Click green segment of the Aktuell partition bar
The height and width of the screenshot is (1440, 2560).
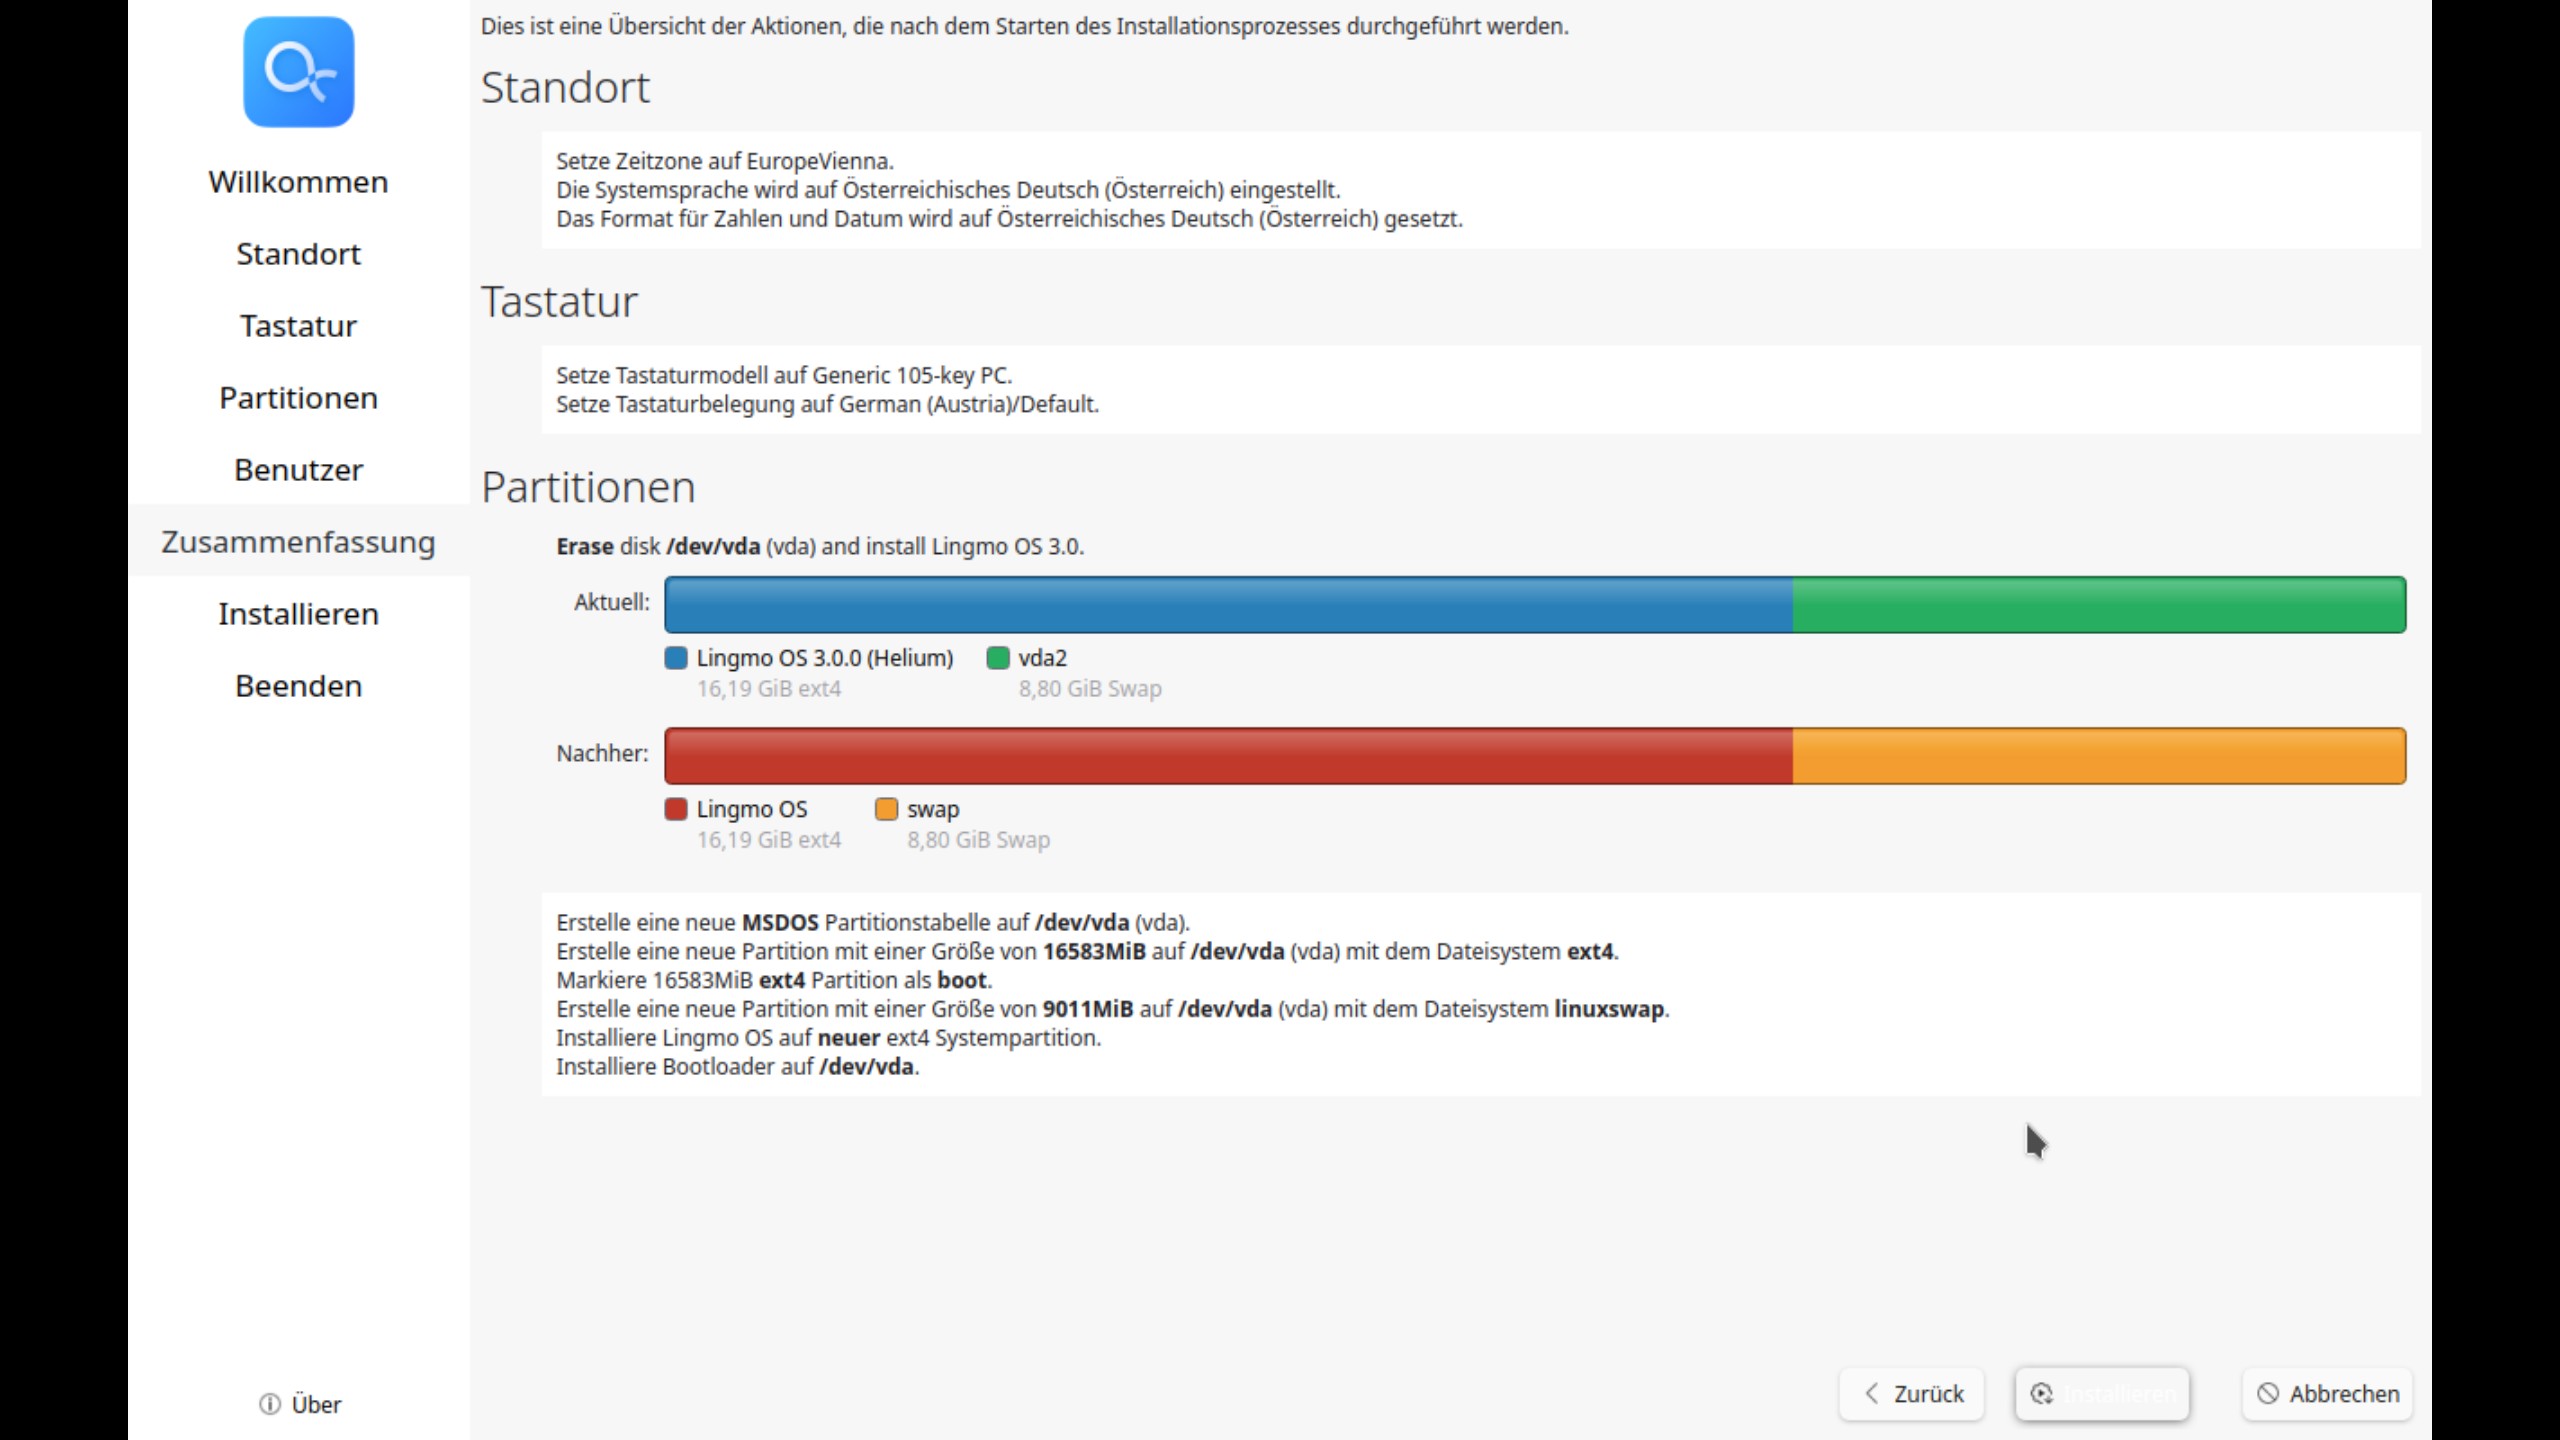pyautogui.click(x=2099, y=604)
